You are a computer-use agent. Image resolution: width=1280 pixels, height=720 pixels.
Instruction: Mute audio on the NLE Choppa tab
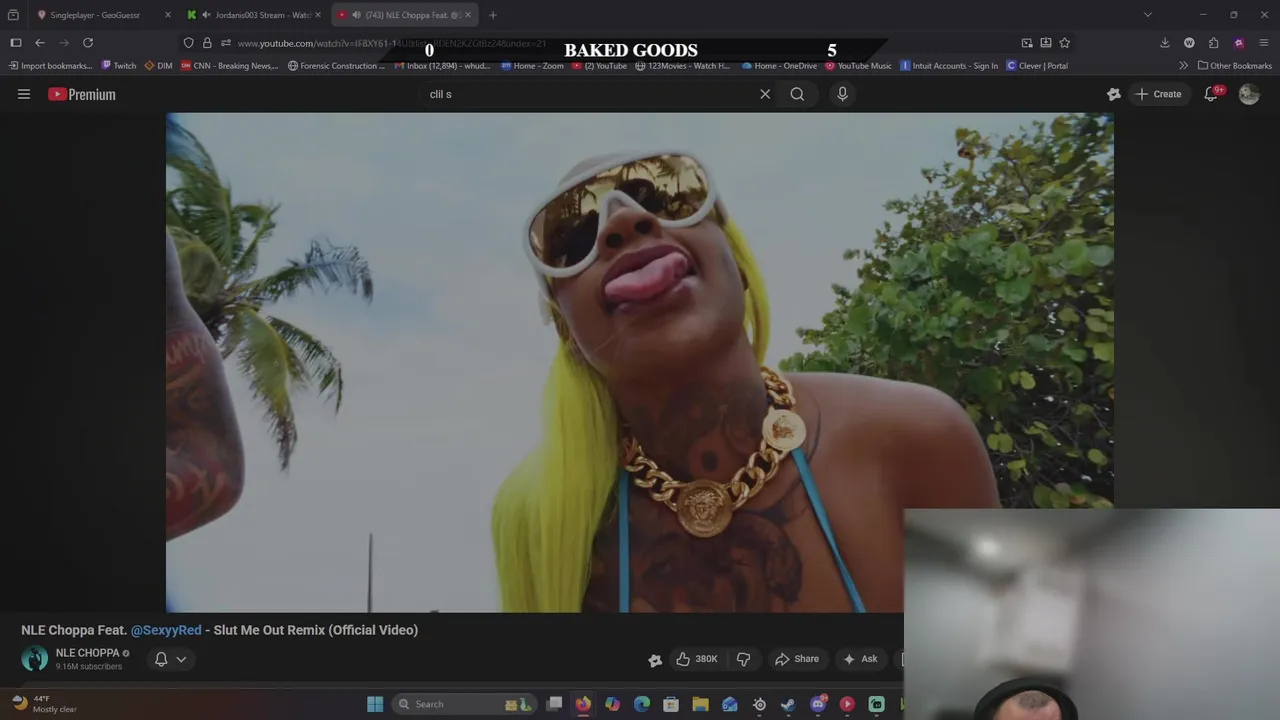tap(356, 15)
